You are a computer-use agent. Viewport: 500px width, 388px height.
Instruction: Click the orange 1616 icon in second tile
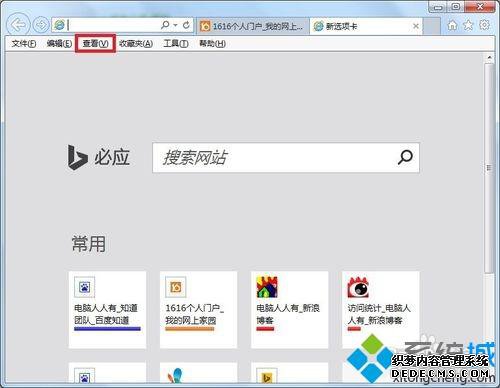[x=176, y=287]
